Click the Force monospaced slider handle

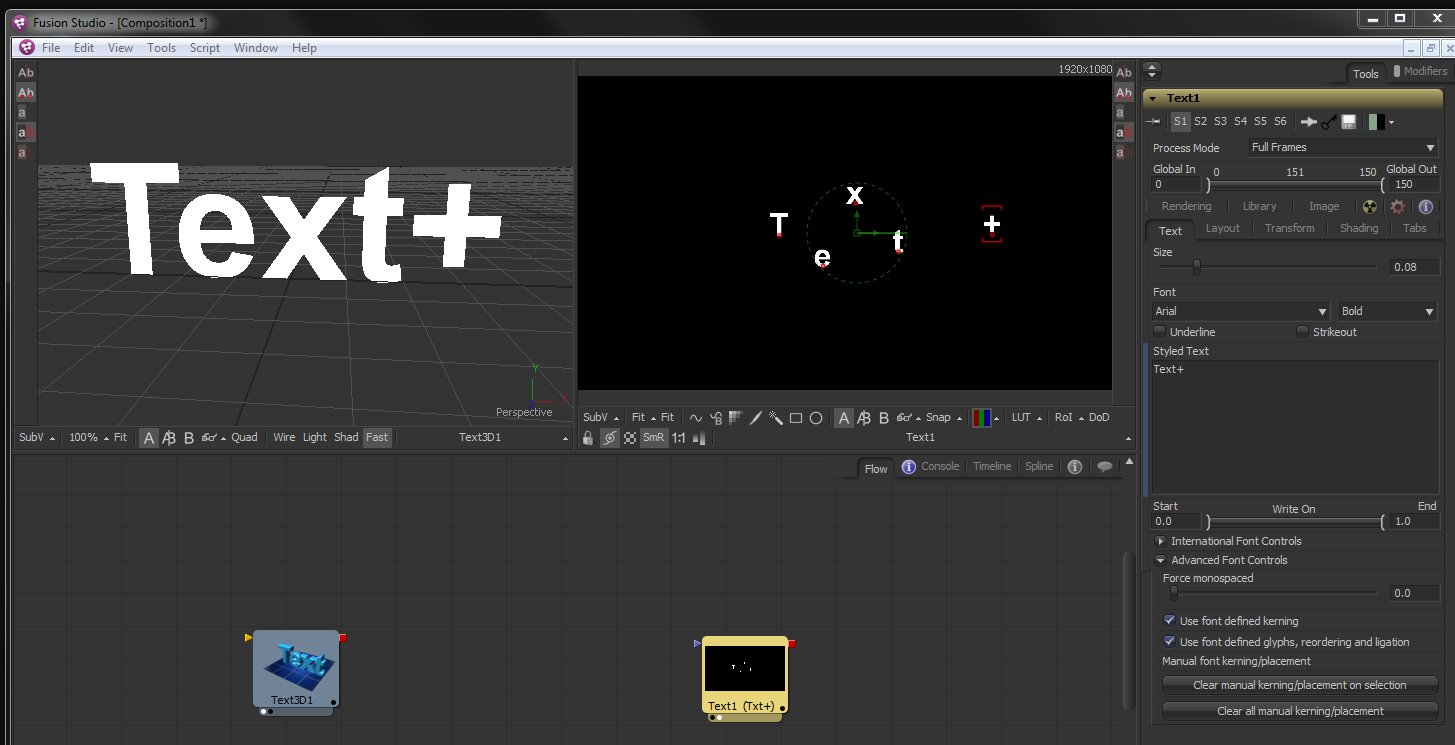coord(1173,593)
